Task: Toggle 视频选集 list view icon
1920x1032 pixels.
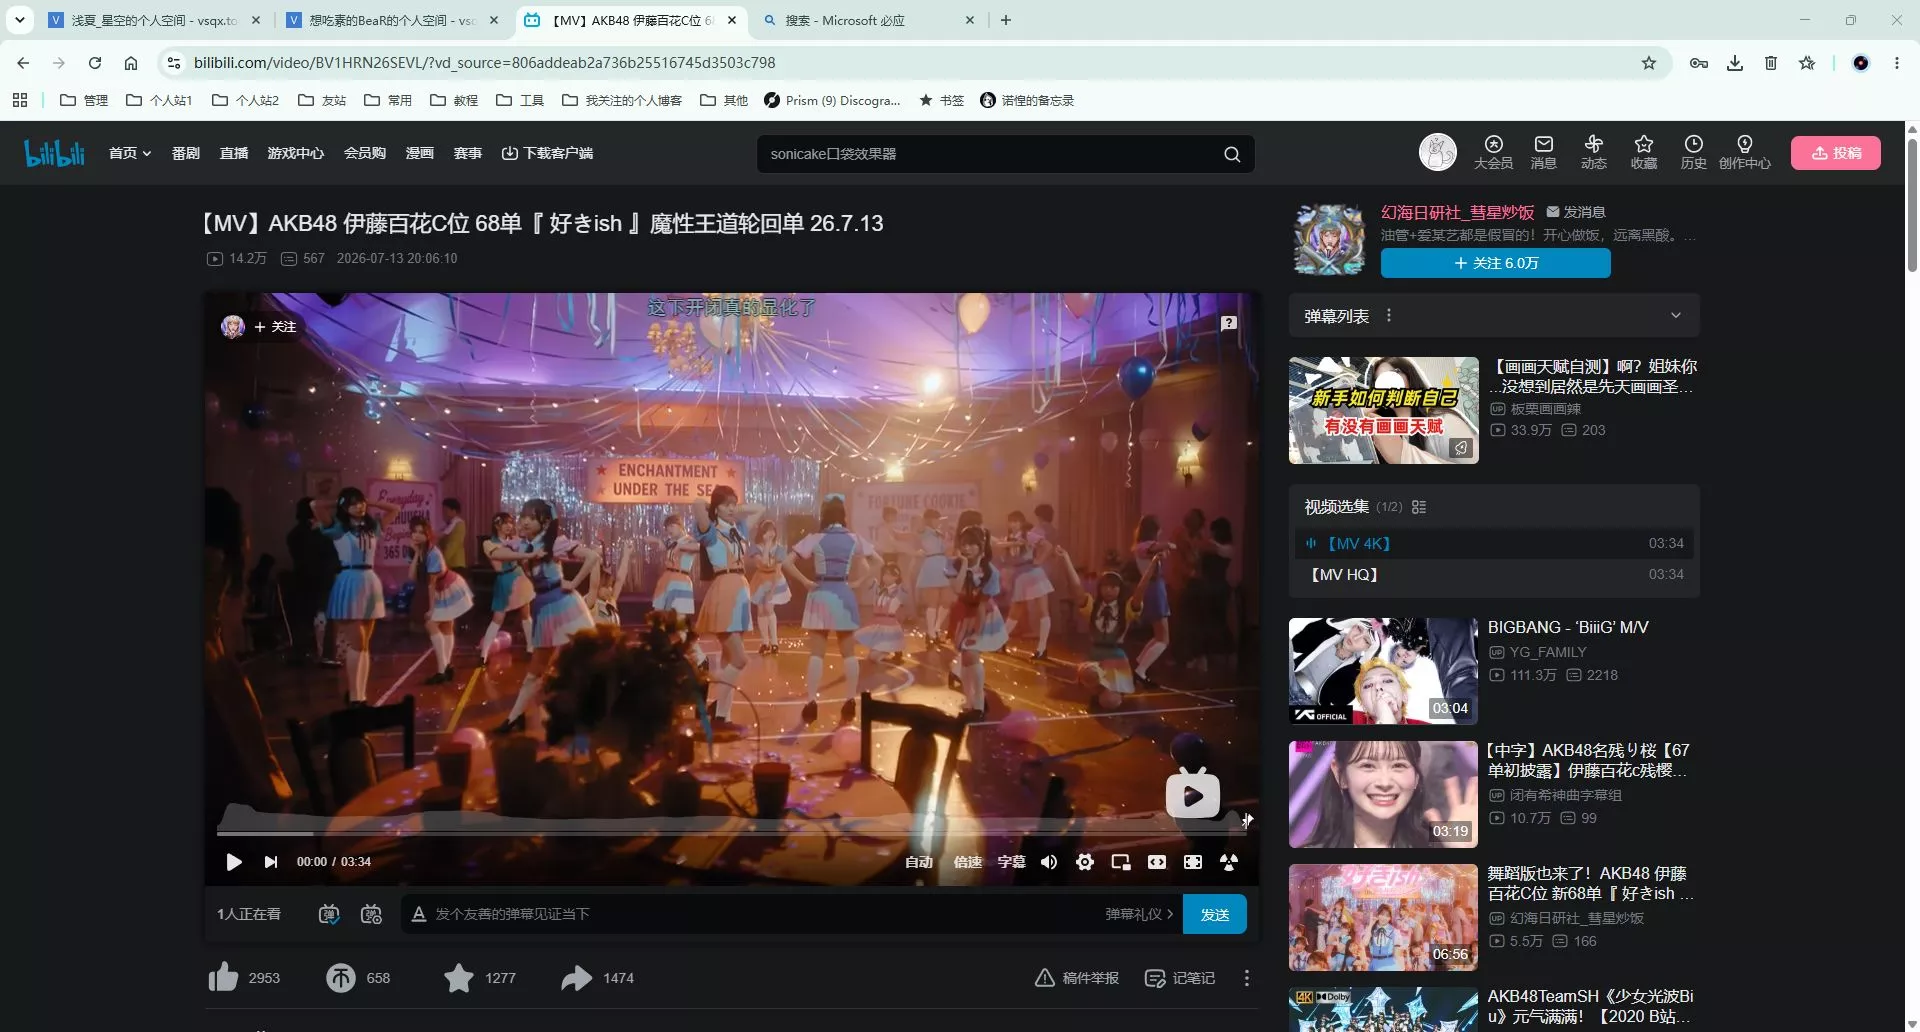Action: point(1418,507)
